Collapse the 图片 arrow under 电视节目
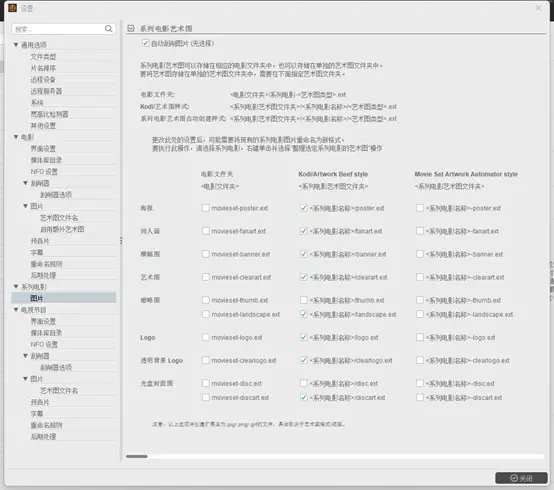 point(25,379)
